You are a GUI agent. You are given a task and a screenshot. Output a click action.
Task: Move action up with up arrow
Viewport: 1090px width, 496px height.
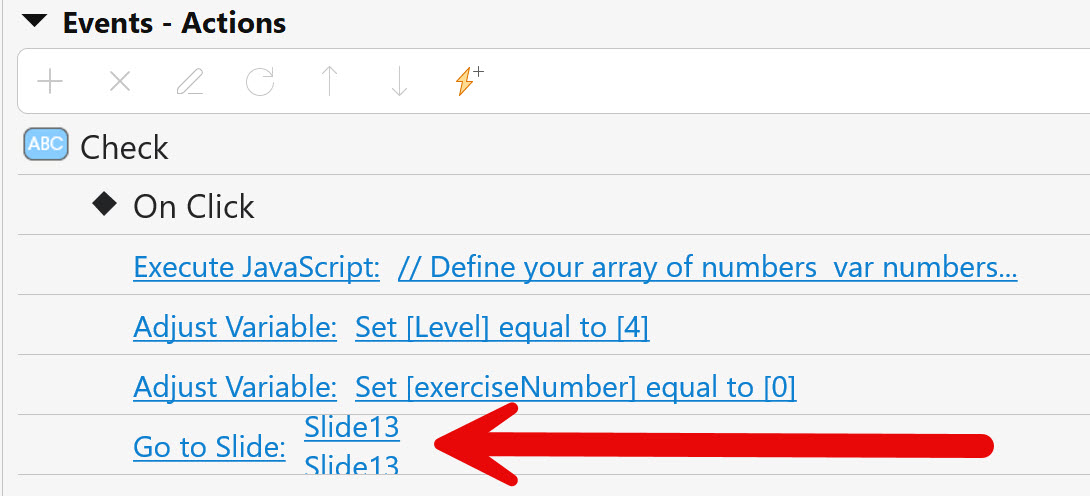[x=329, y=82]
